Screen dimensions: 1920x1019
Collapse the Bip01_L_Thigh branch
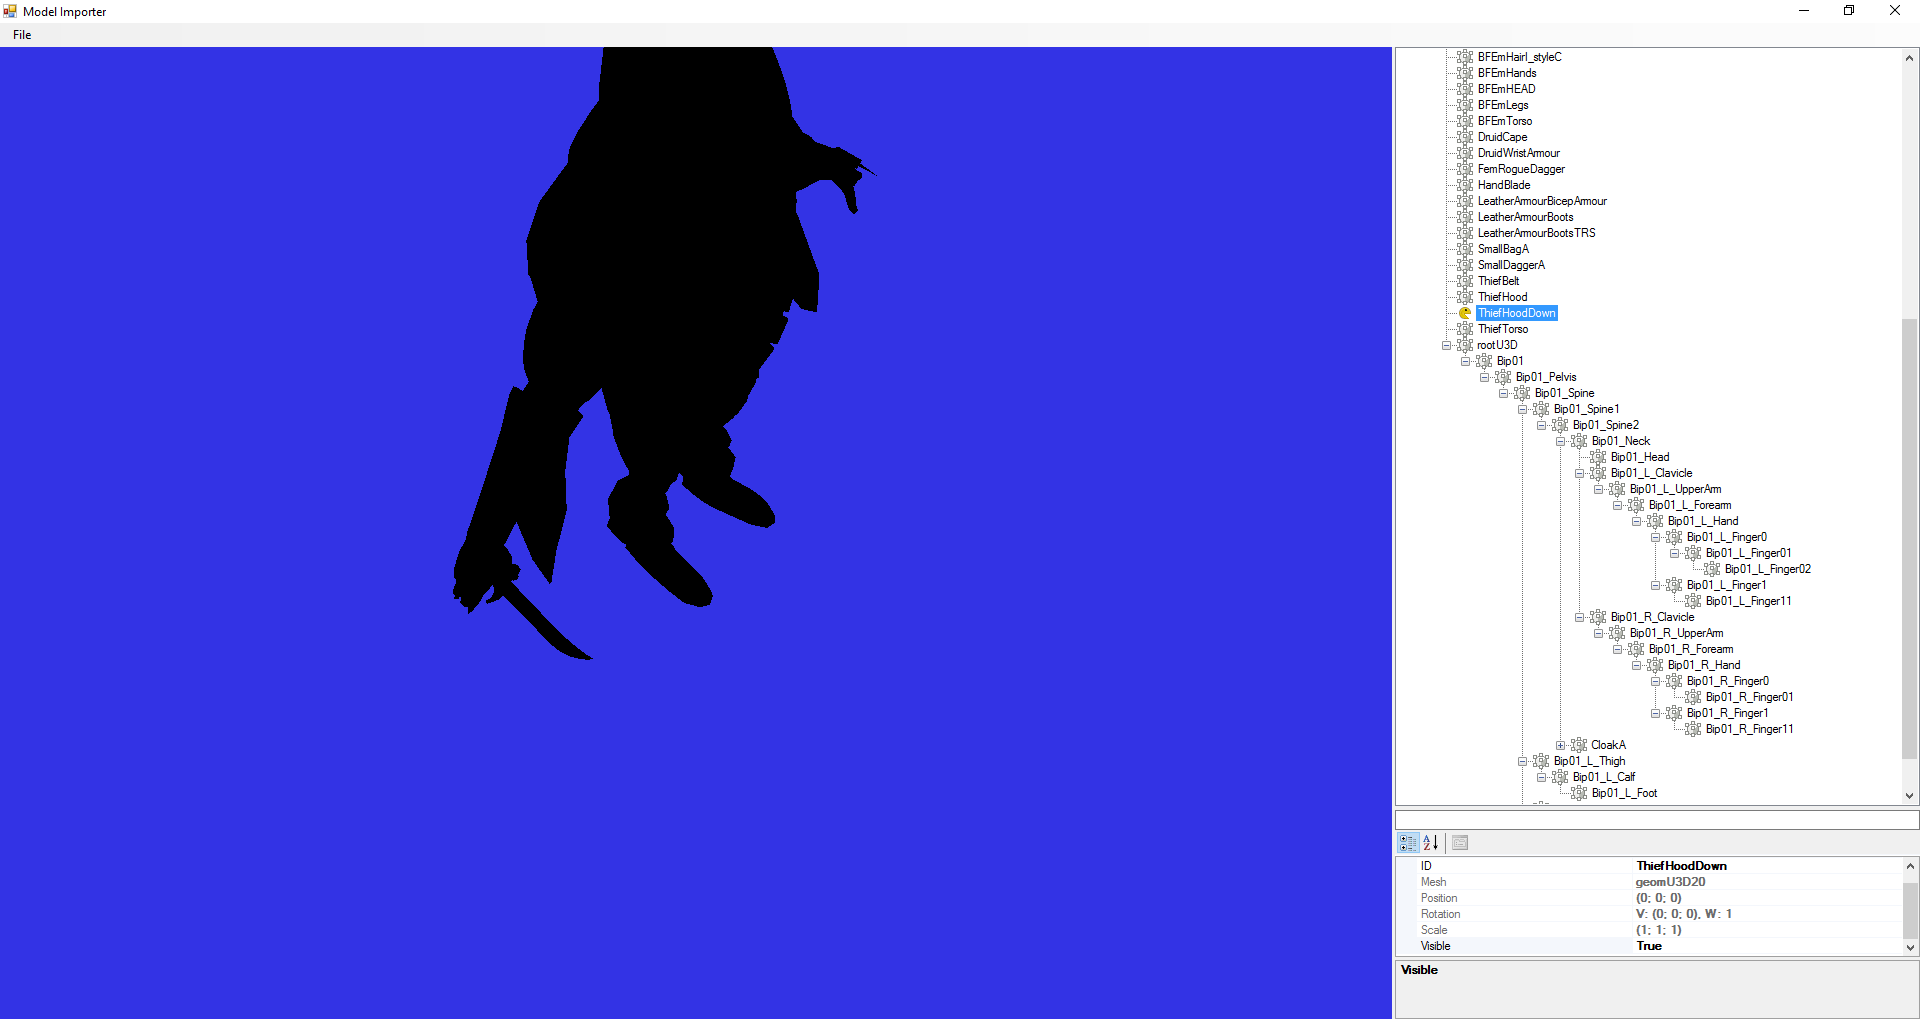coord(1522,761)
